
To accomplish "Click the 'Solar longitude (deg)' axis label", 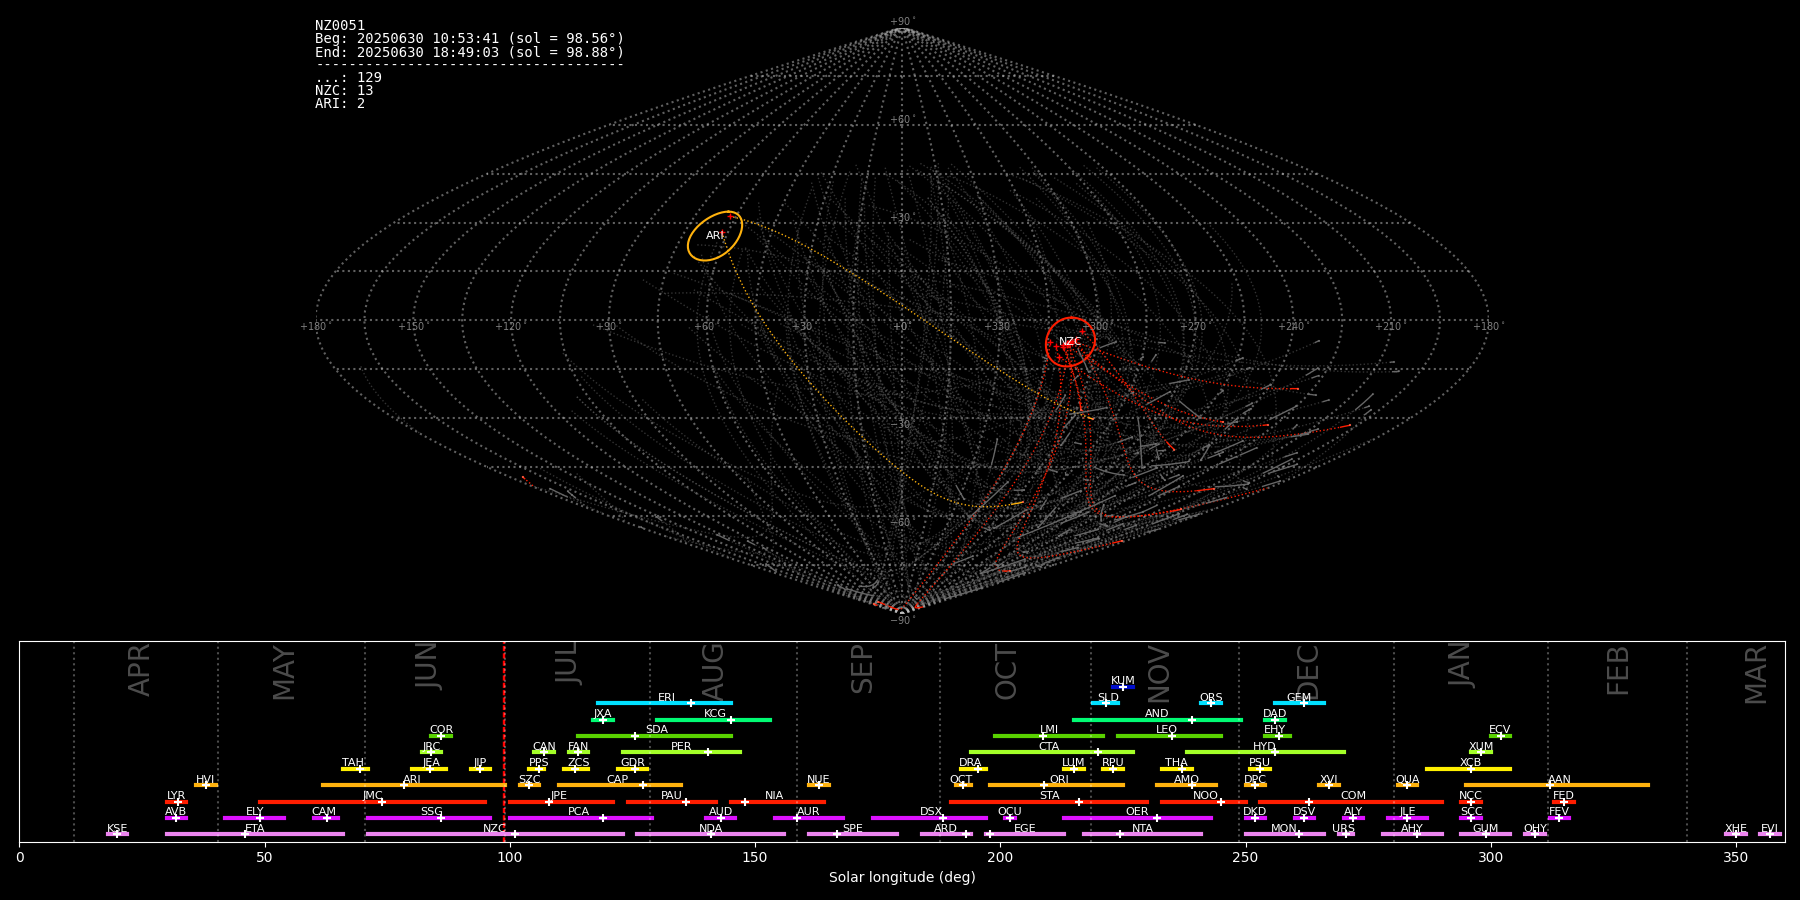I will 902,878.
